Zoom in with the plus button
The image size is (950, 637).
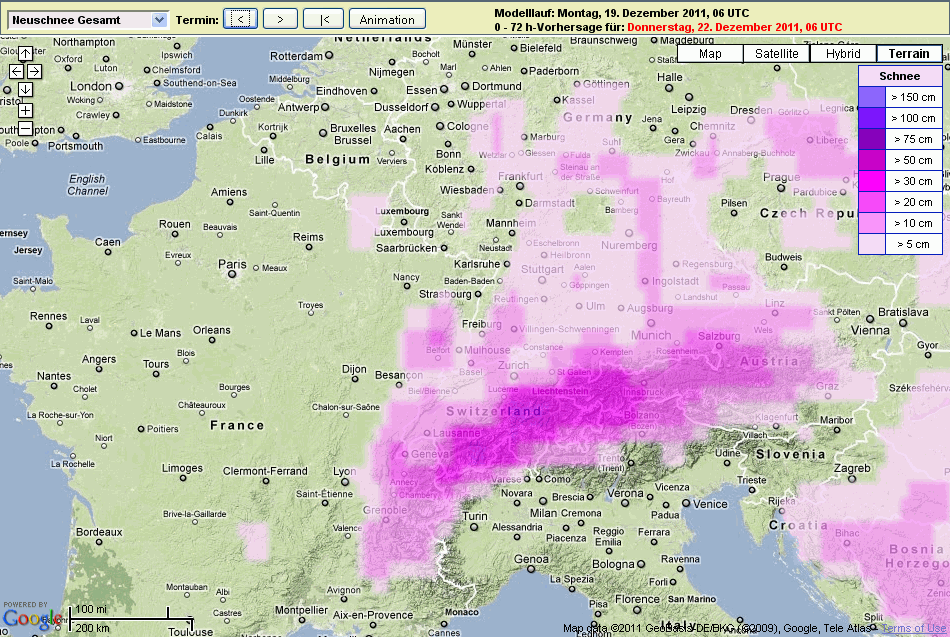click(25, 110)
